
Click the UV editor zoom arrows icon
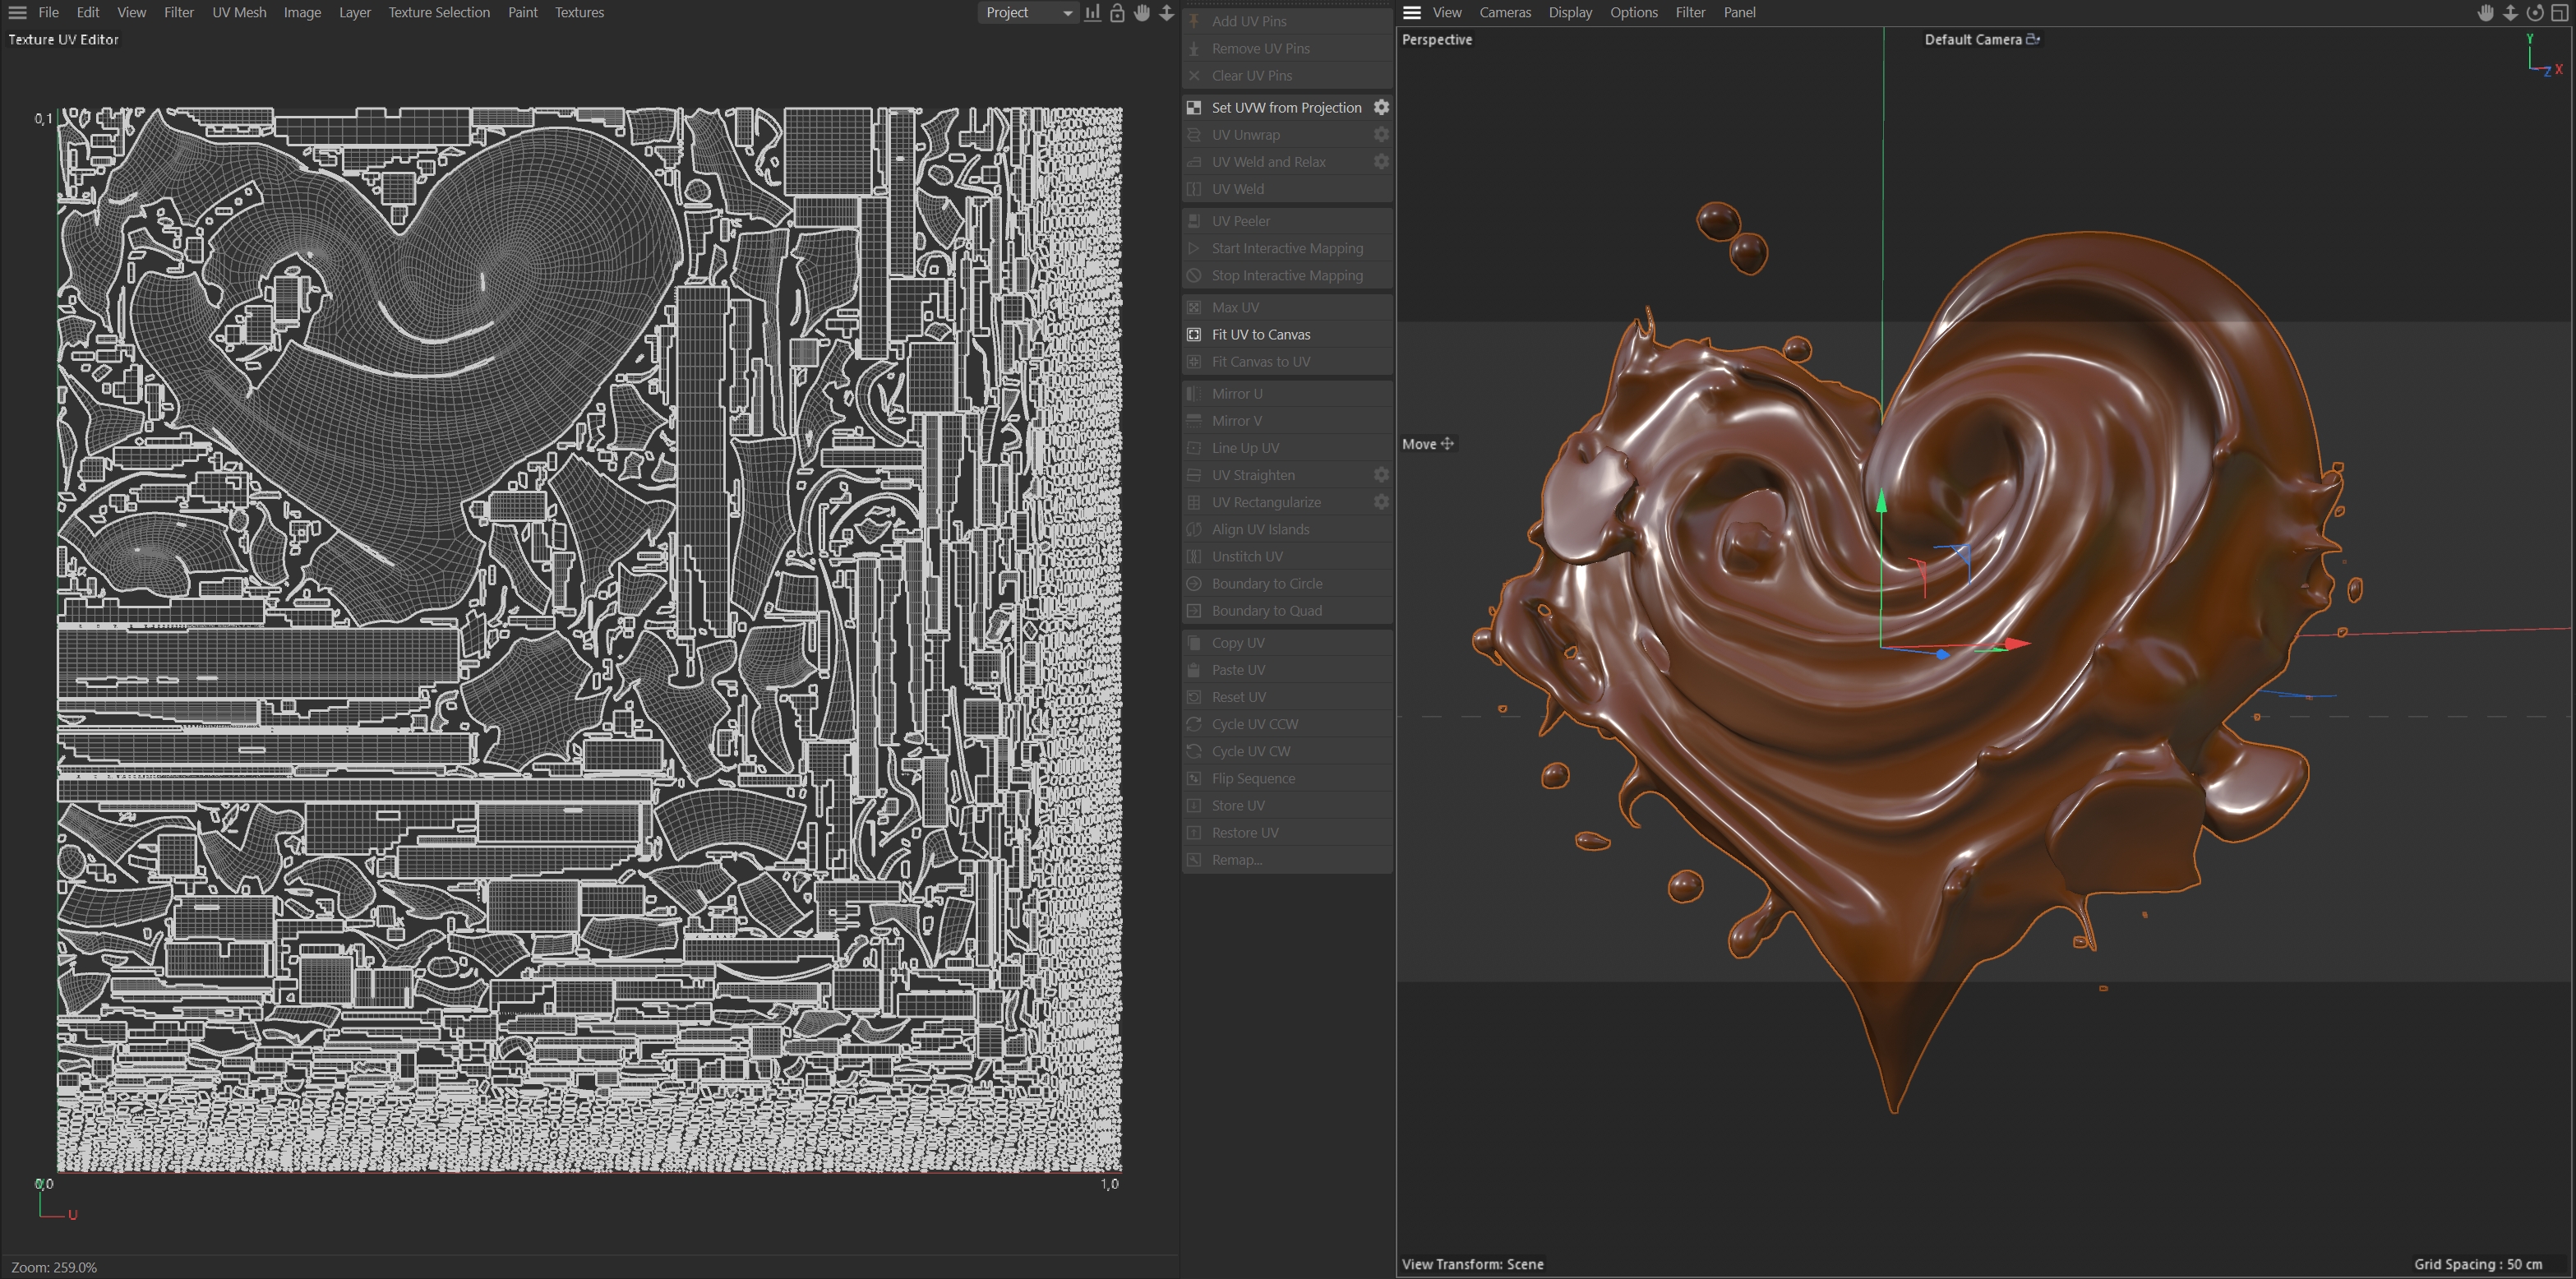point(1166,13)
